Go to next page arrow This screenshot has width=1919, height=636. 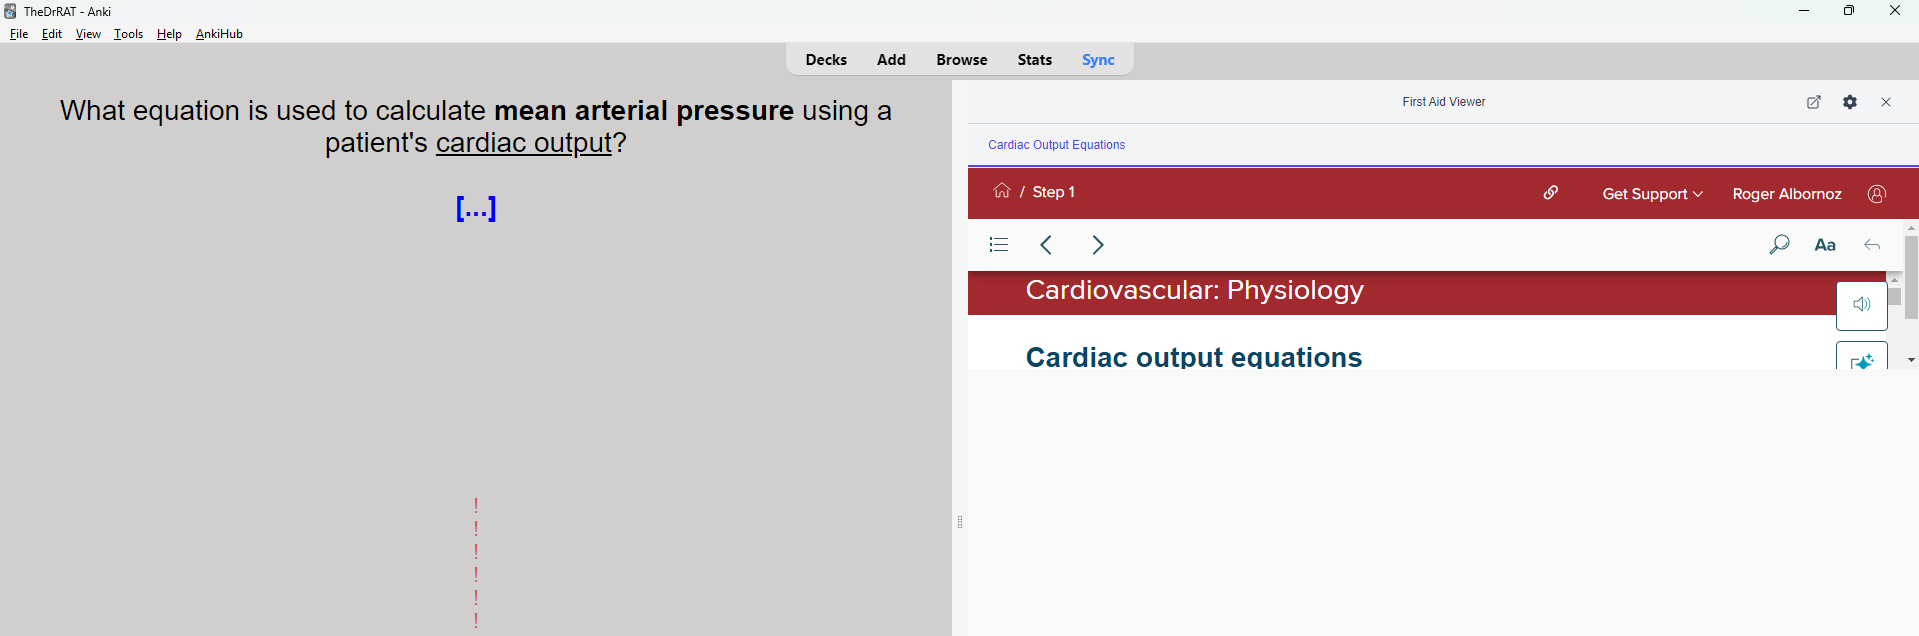click(1098, 245)
